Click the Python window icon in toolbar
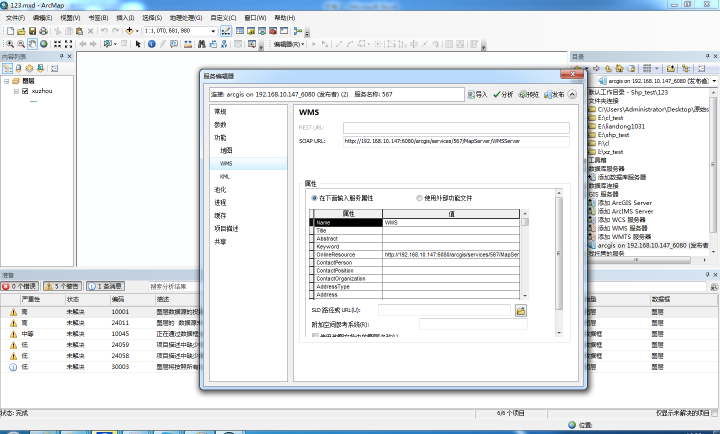Screen dimensions: 720x434 (x=284, y=31)
